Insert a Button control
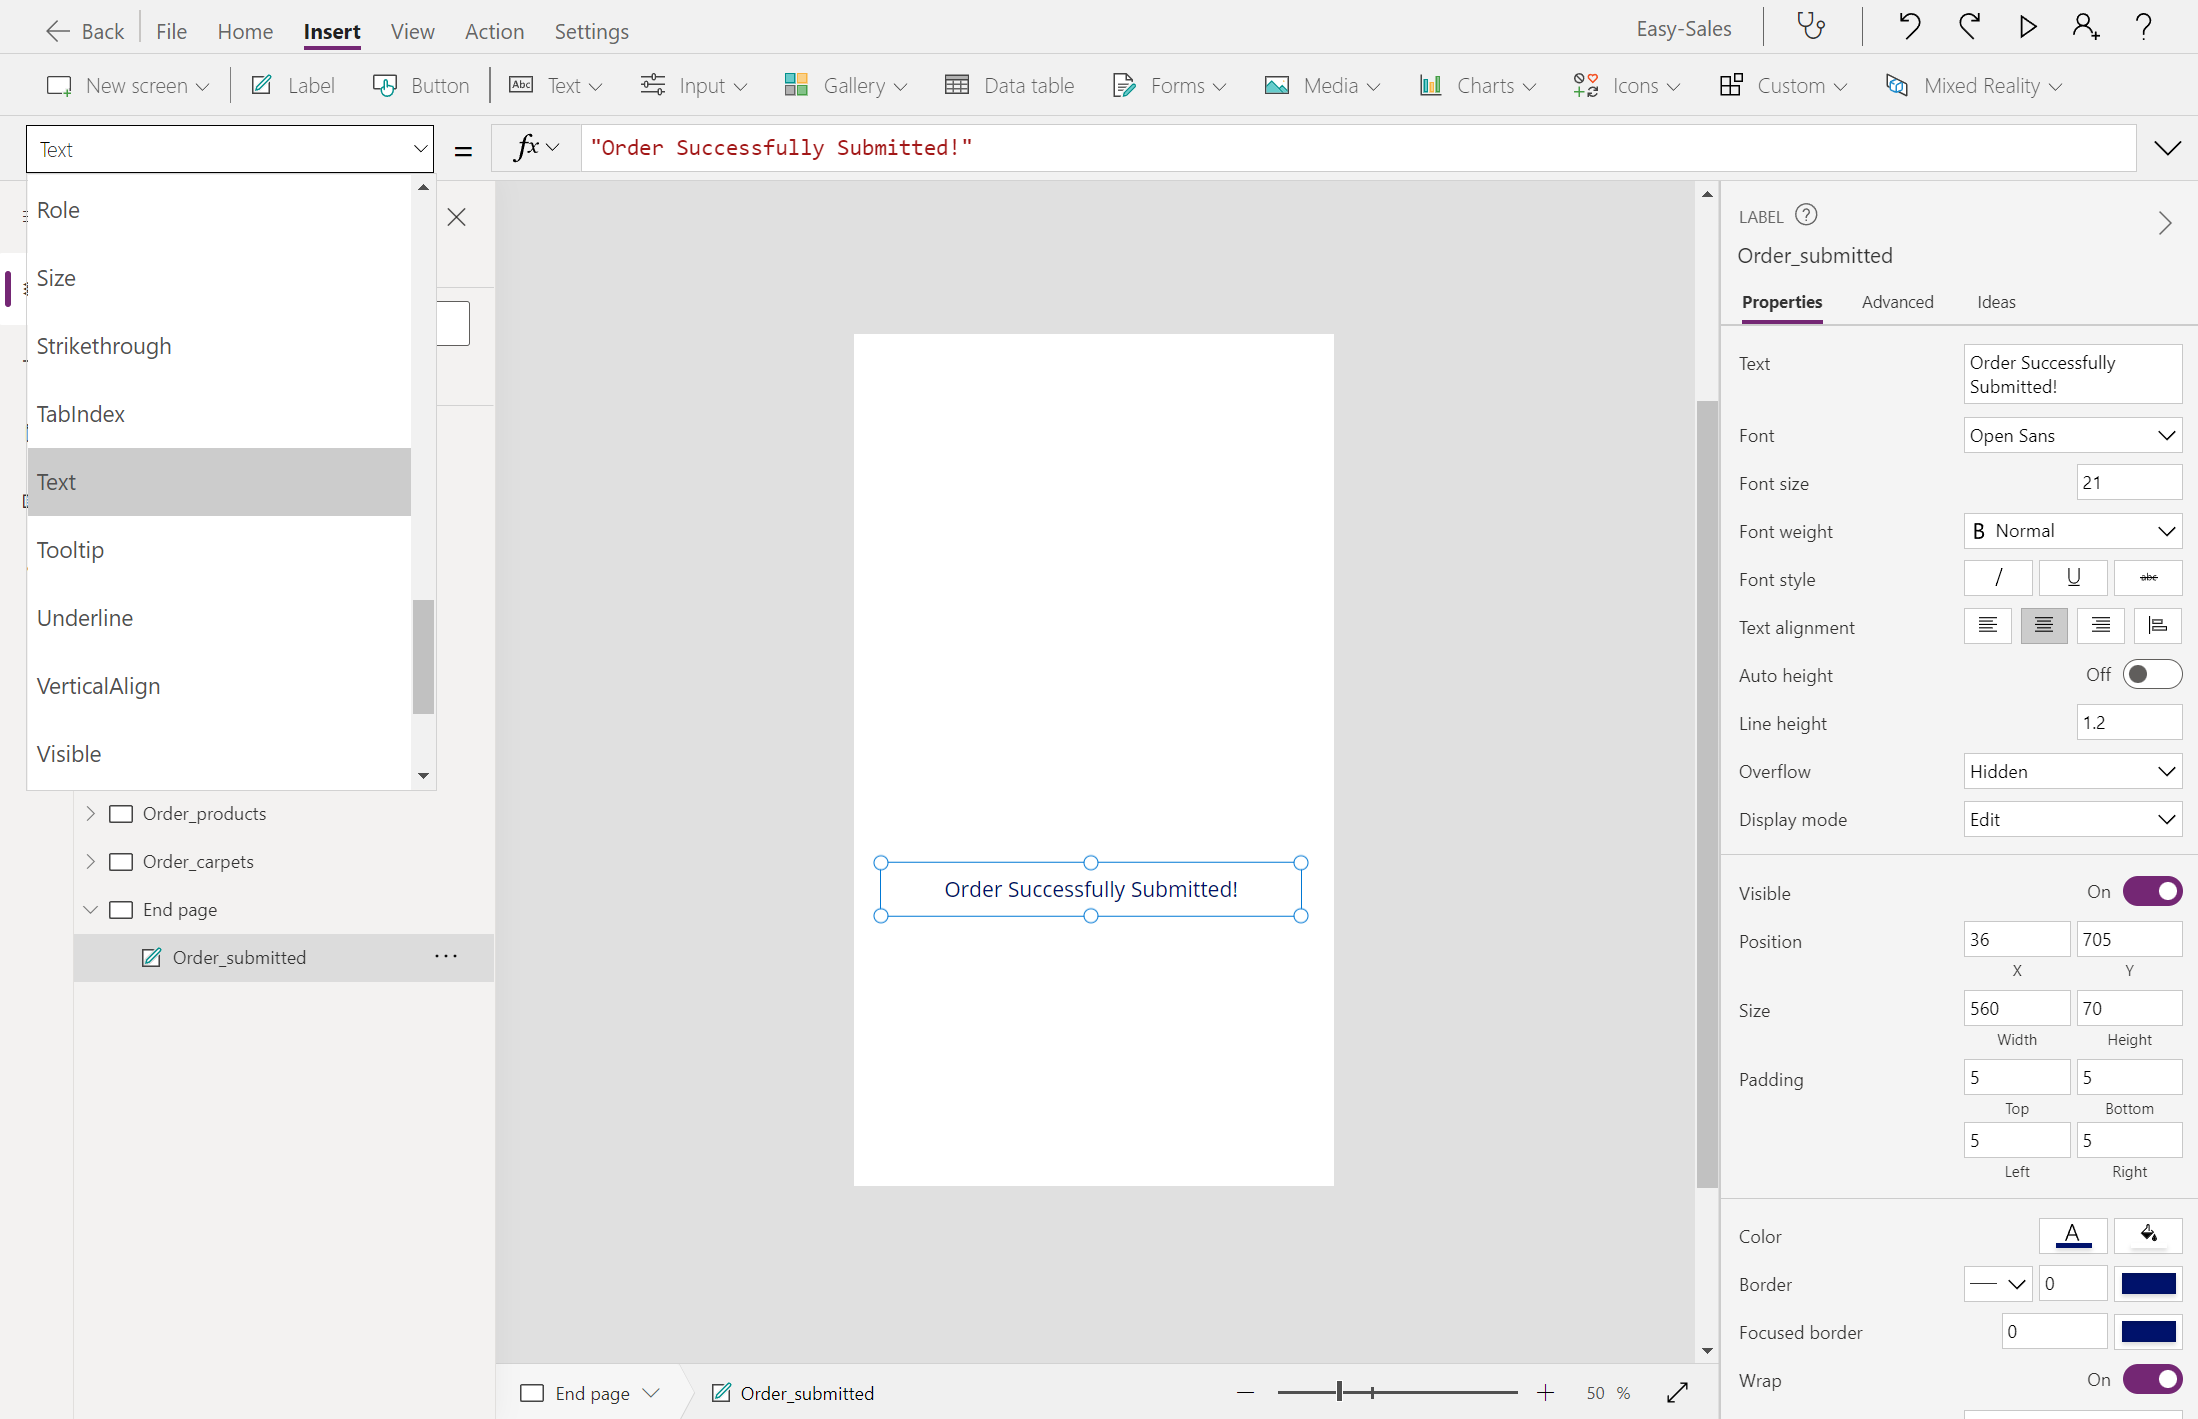 (x=421, y=86)
